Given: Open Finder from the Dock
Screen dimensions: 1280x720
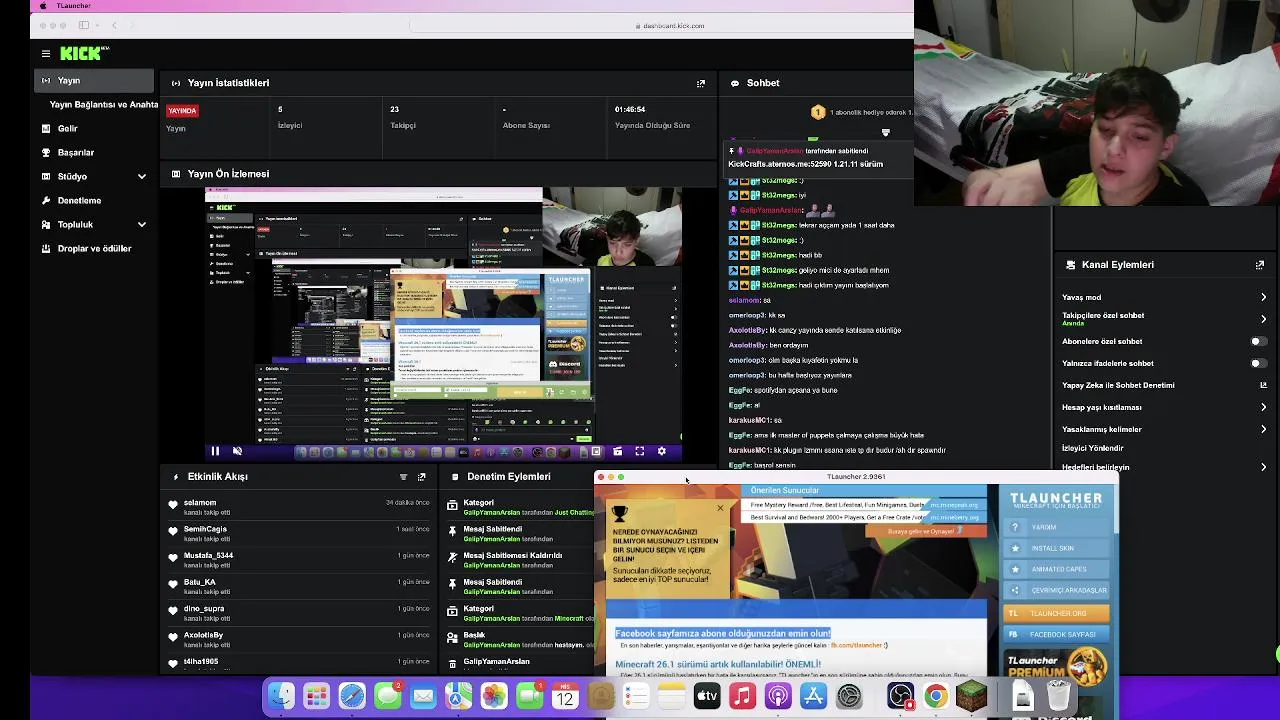Looking at the screenshot, I should click(281, 696).
